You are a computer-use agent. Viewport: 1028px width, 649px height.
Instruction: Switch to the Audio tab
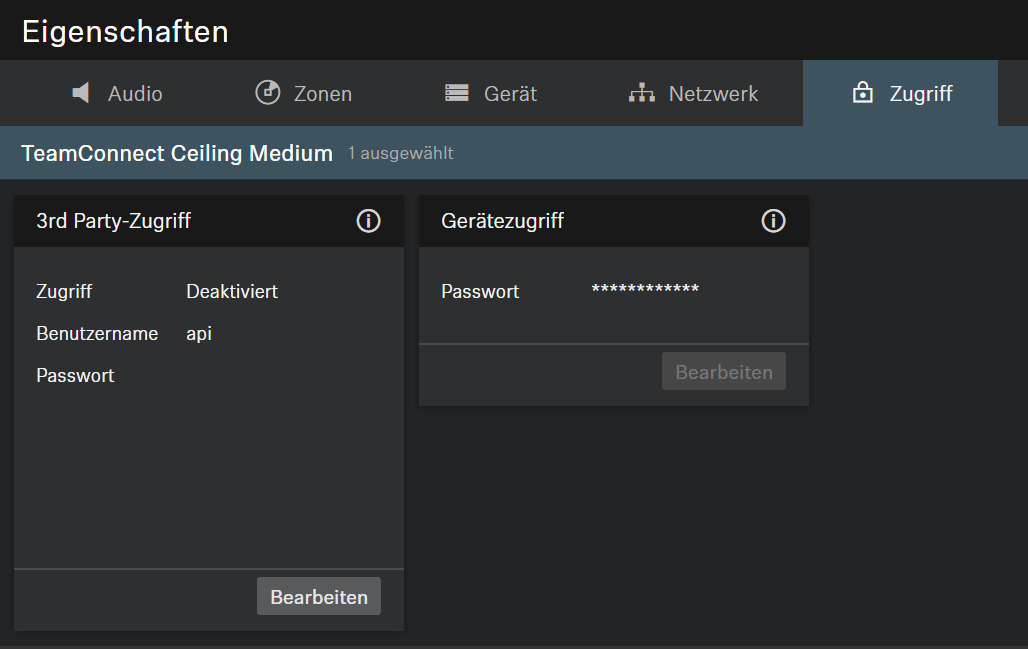[135, 94]
